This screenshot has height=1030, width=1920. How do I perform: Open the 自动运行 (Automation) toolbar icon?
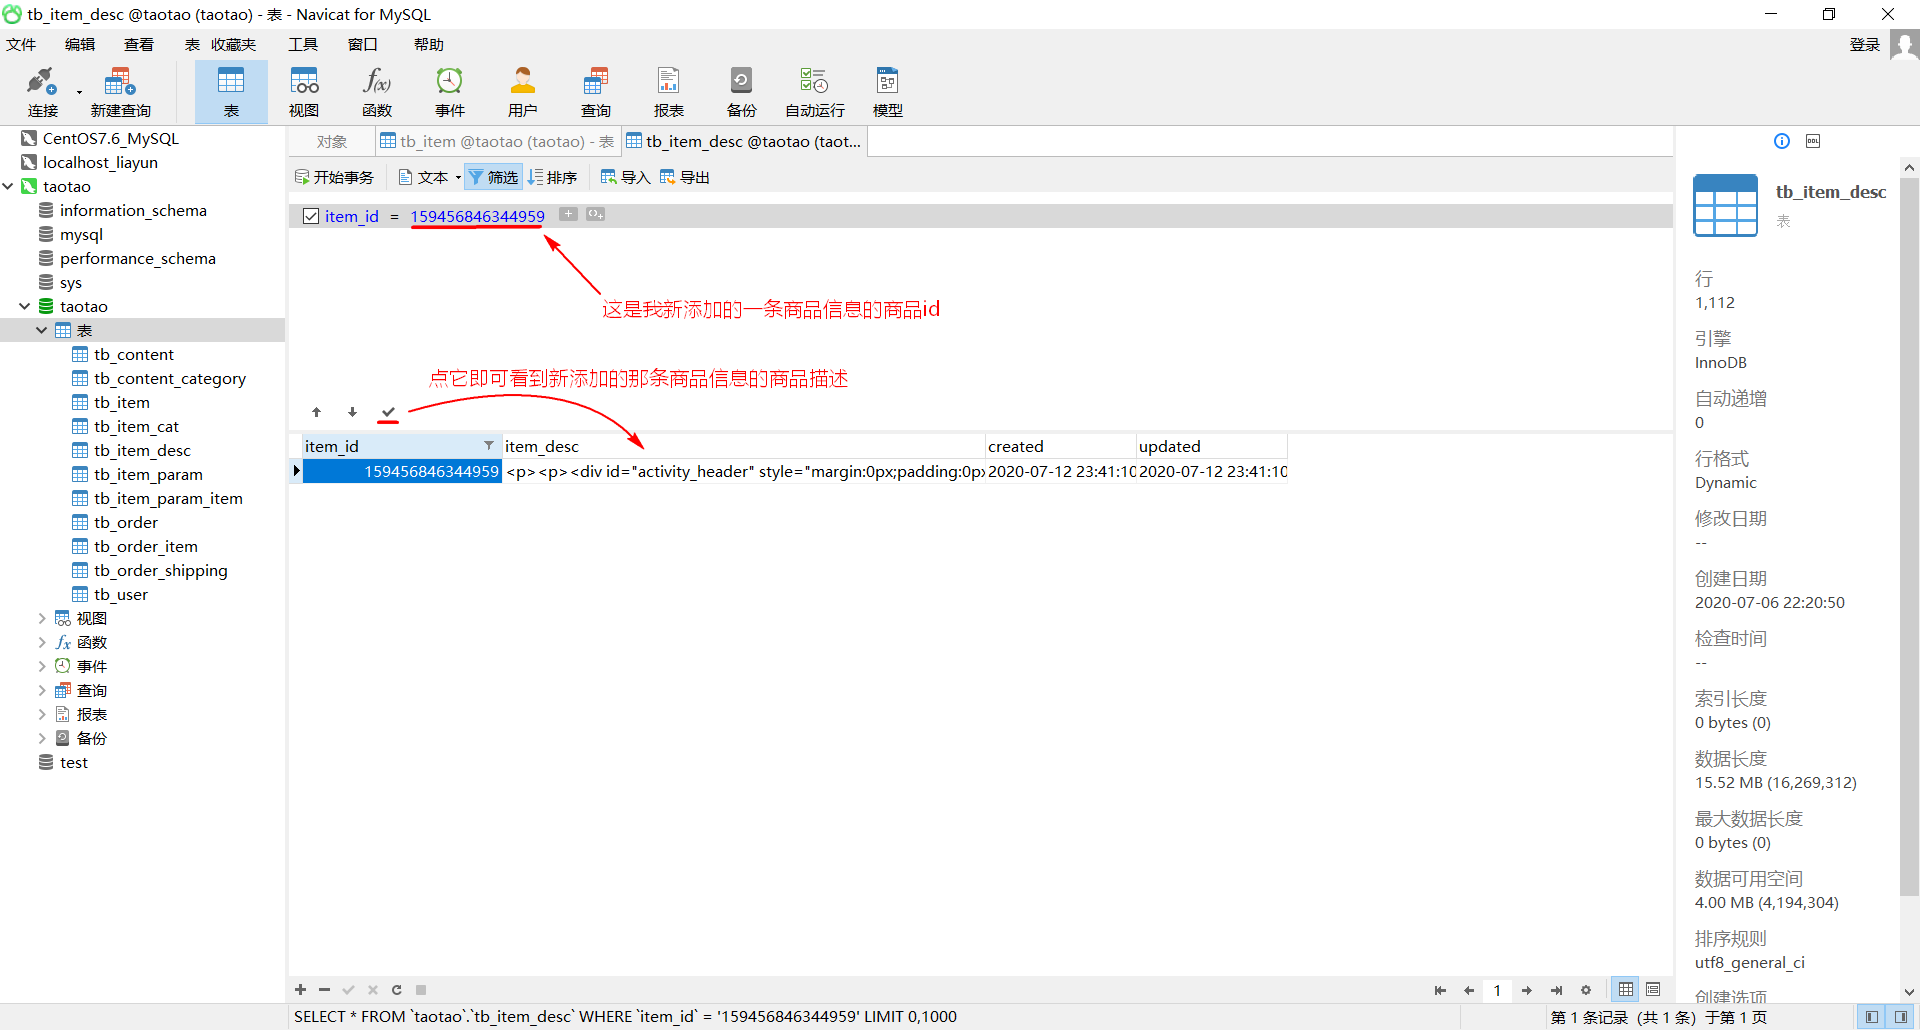click(x=815, y=92)
